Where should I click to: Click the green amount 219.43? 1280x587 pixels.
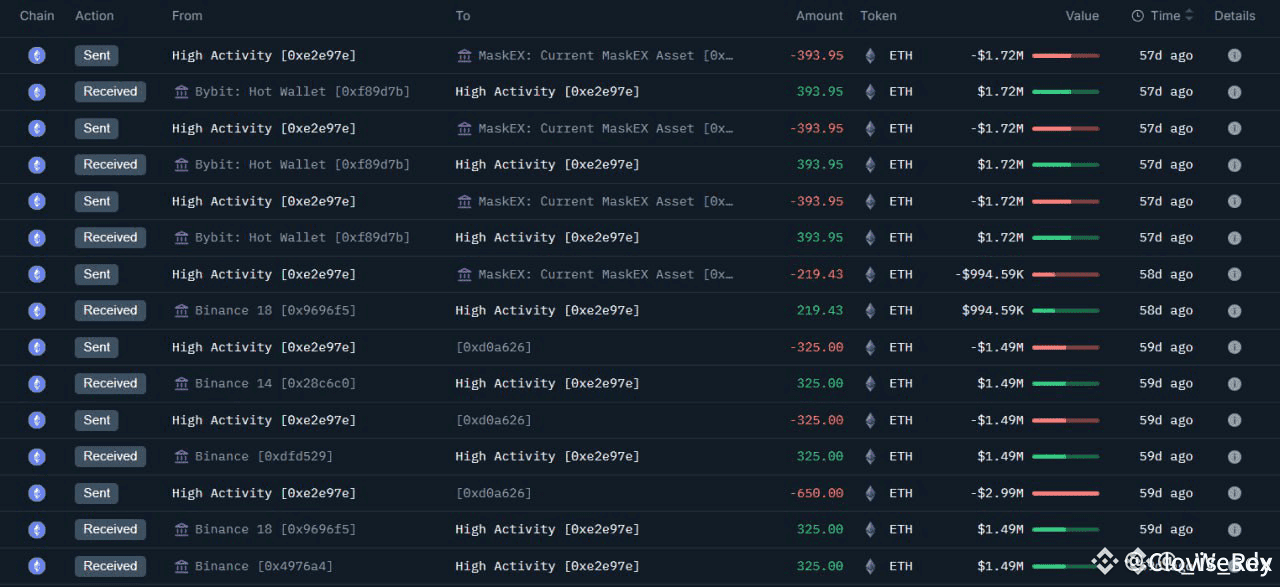tap(820, 310)
